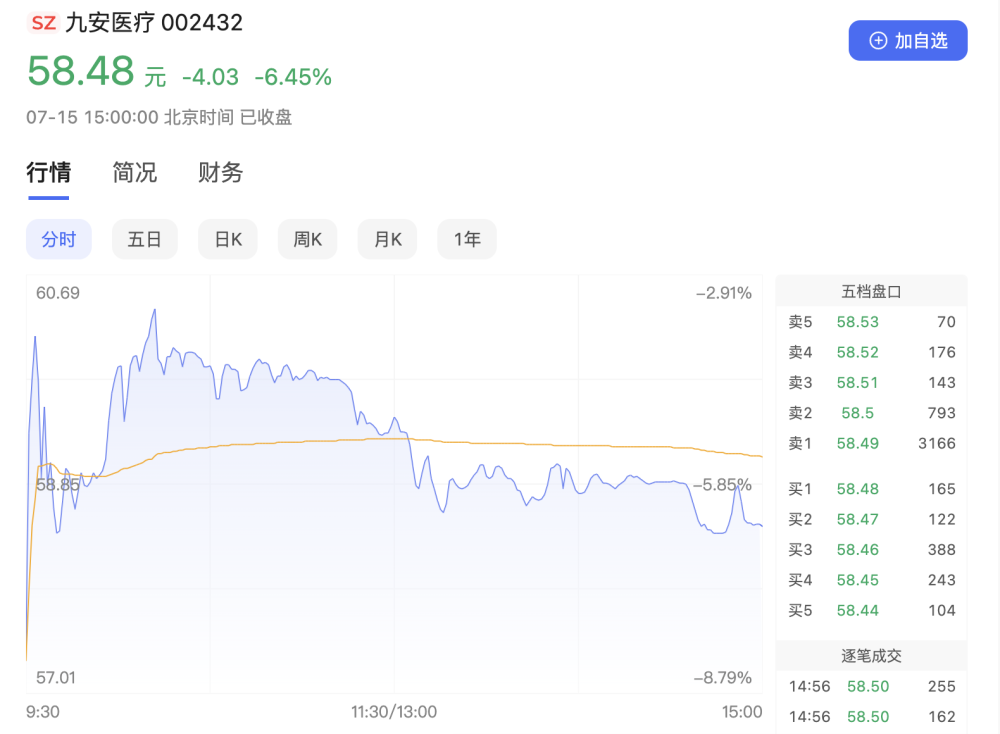Select the 日K chart period
The image size is (1000, 734).
tap(228, 239)
